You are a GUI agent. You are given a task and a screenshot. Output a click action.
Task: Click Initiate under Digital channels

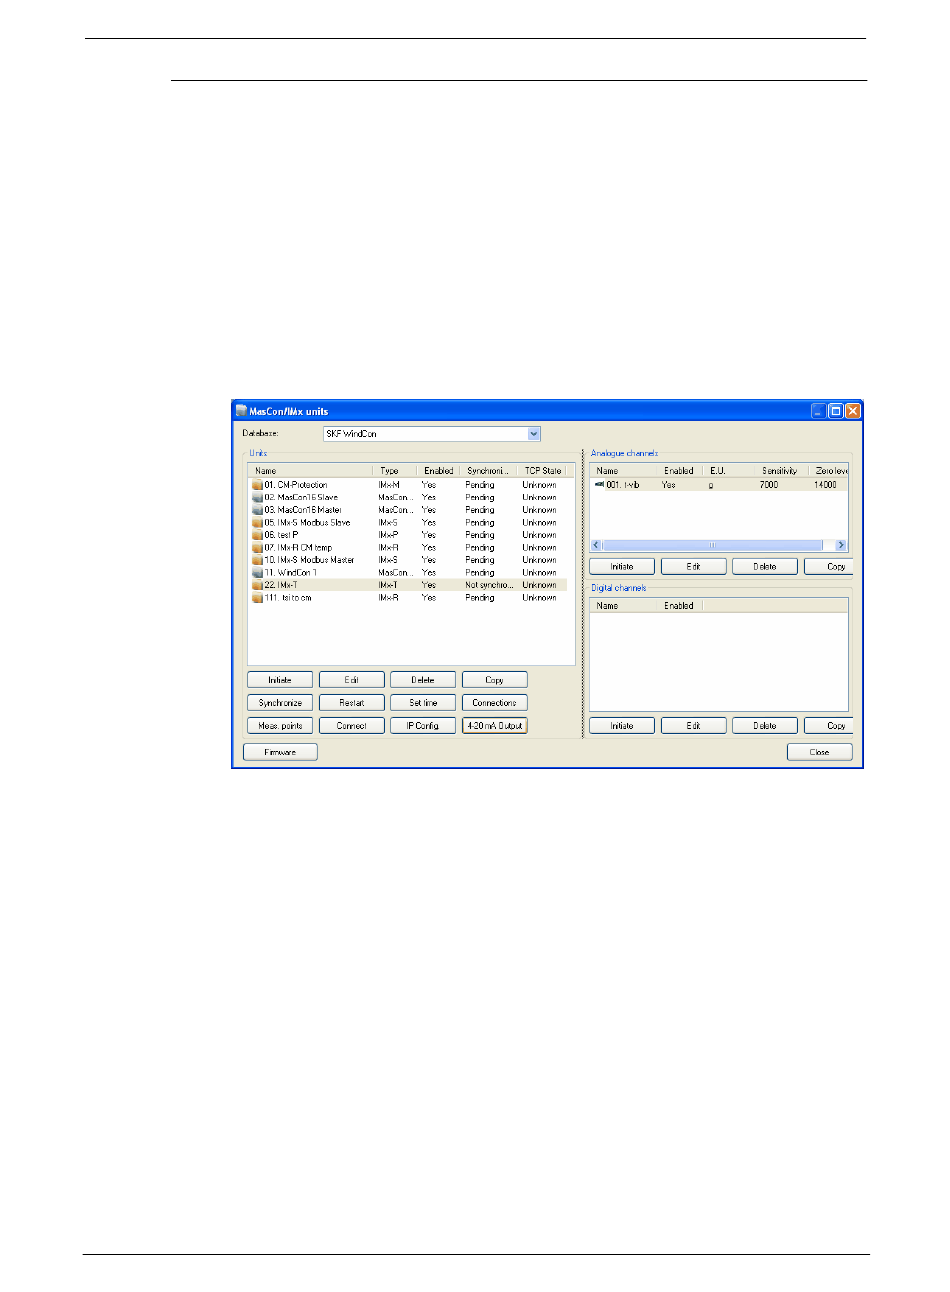pos(622,726)
